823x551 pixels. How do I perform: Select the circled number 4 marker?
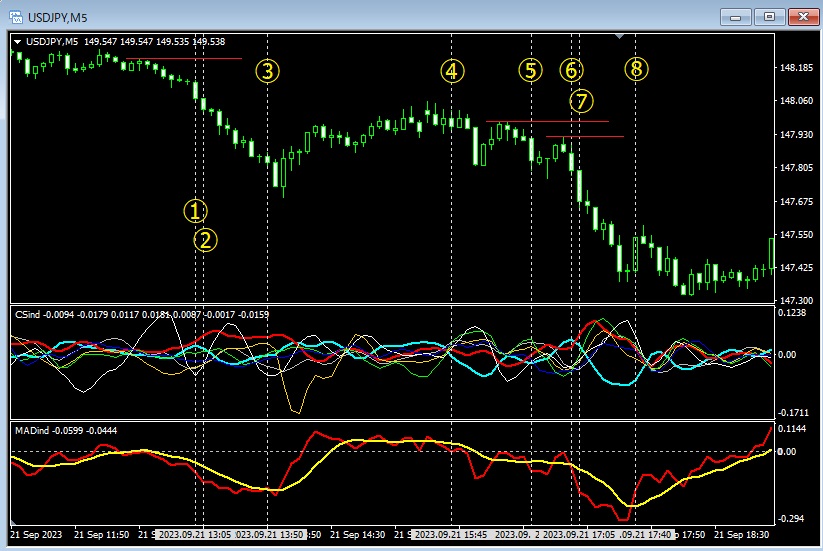point(452,71)
